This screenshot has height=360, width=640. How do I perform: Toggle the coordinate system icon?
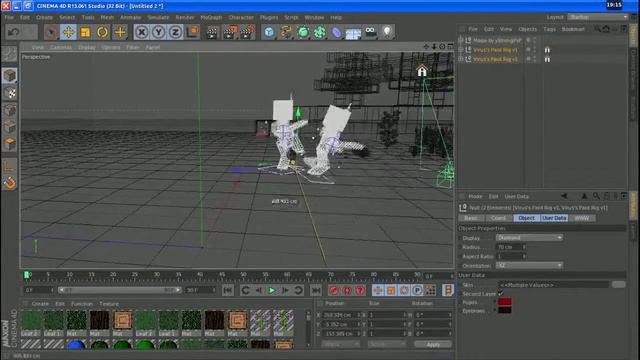pos(192,32)
